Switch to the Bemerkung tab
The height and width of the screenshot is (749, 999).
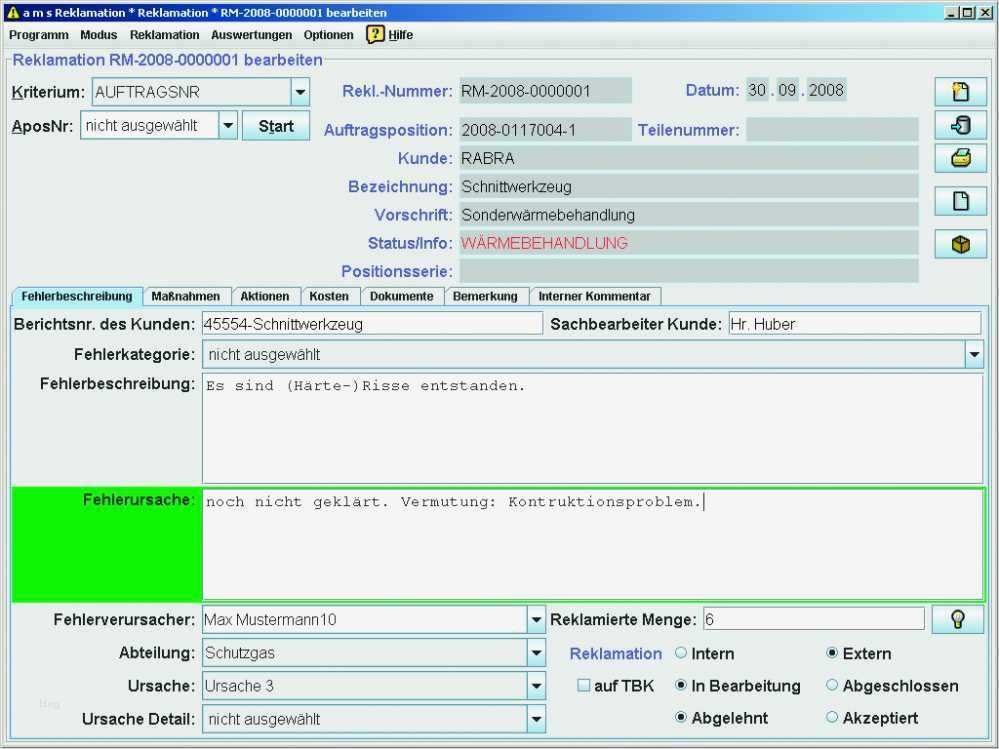[x=485, y=296]
